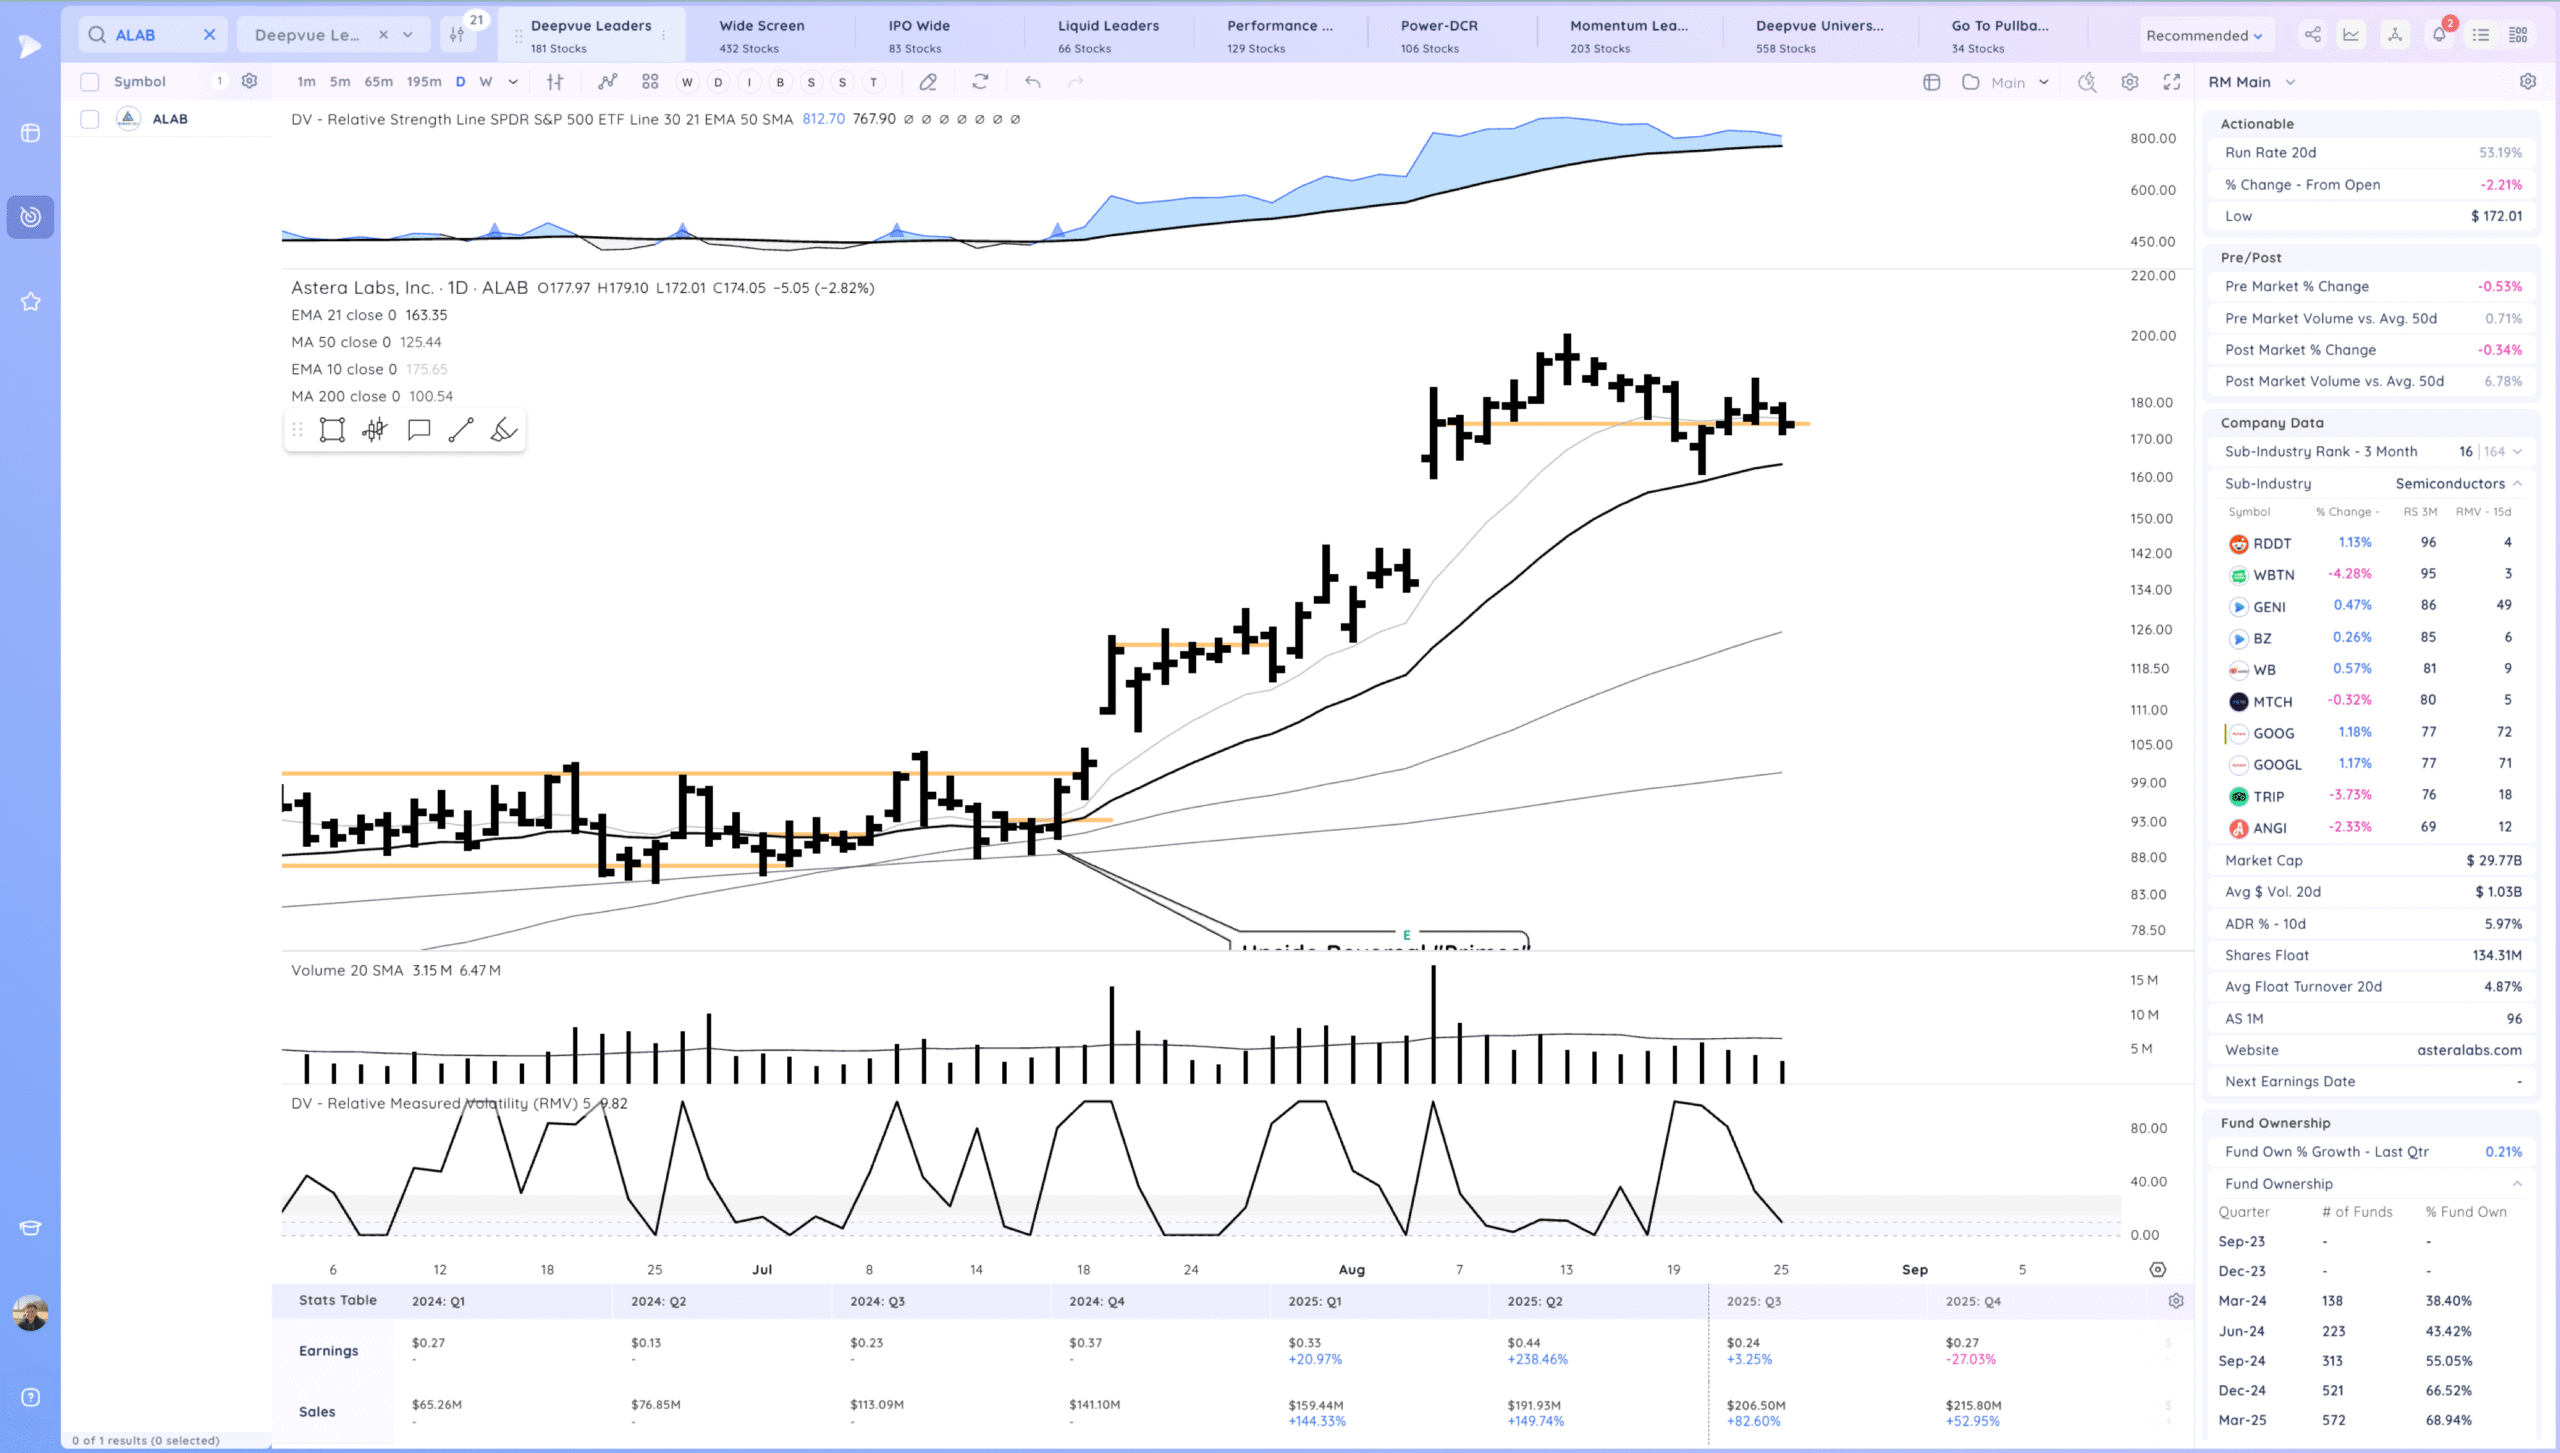The width and height of the screenshot is (2560, 1453).
Task: Select the Deepvue Leaders tab
Action: pyautogui.click(x=590, y=35)
